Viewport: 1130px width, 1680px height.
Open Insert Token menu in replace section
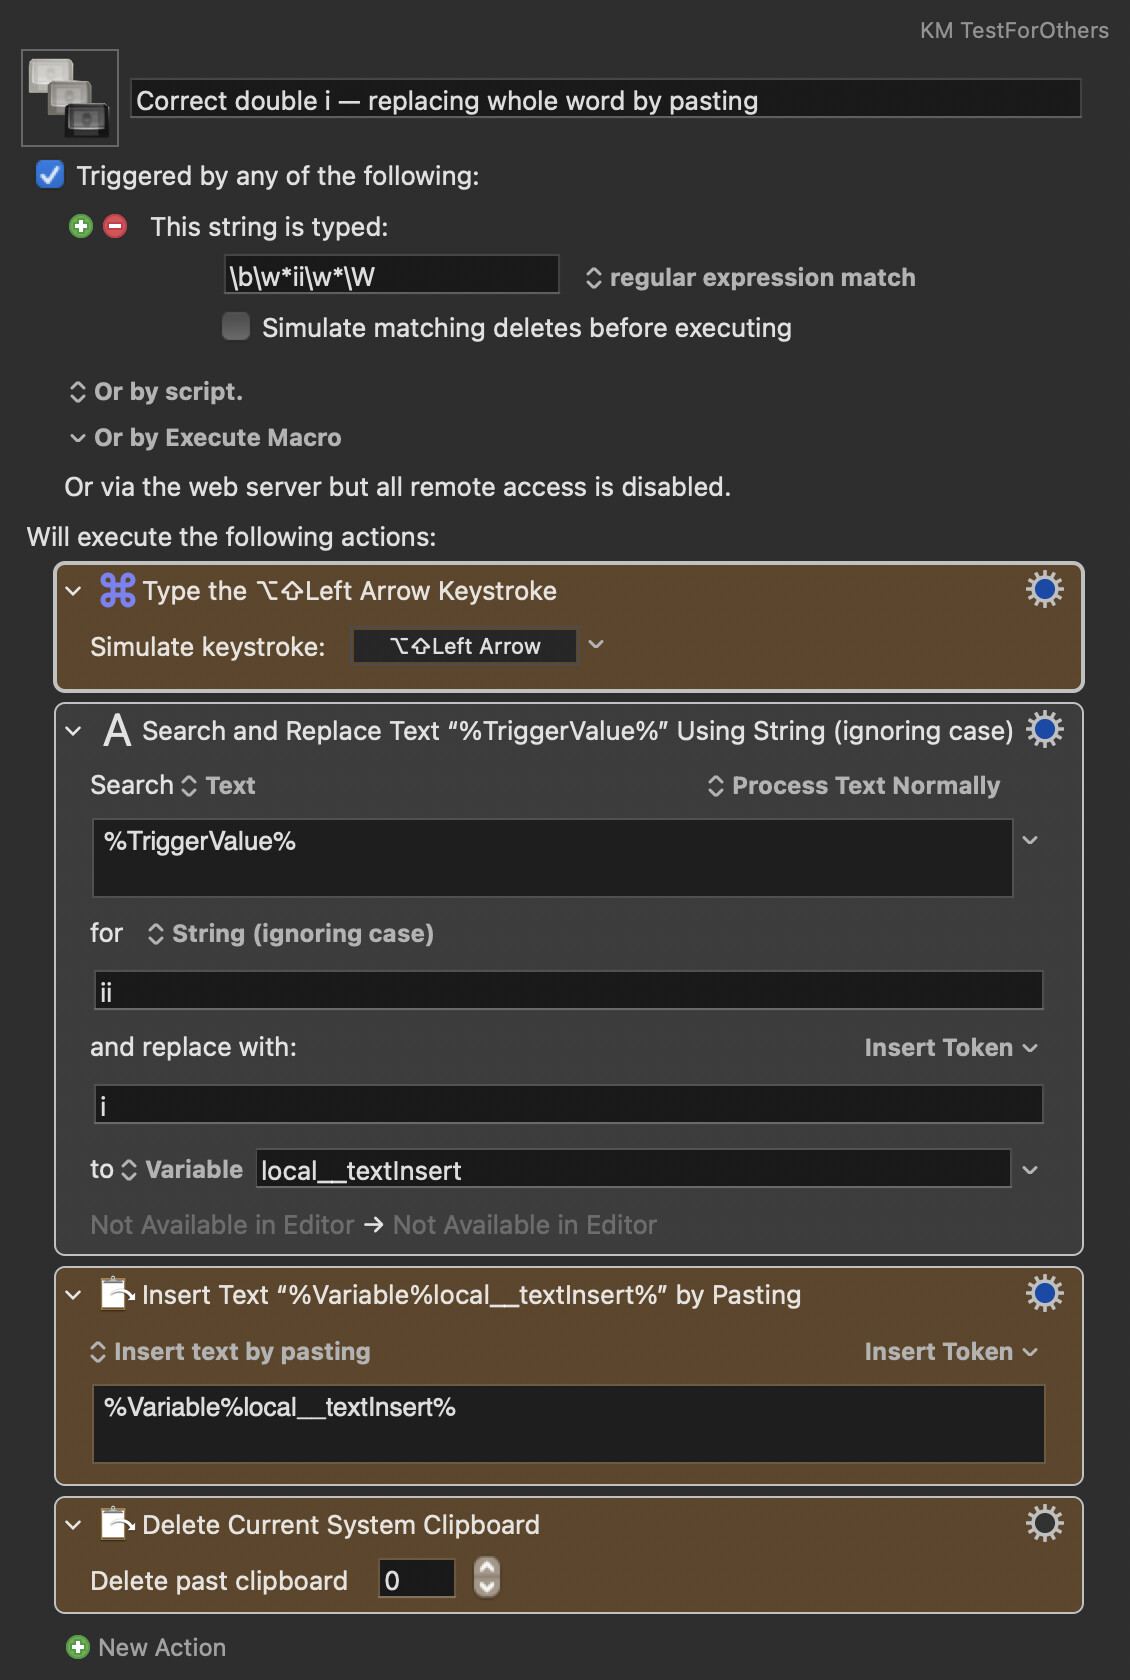coord(951,1048)
